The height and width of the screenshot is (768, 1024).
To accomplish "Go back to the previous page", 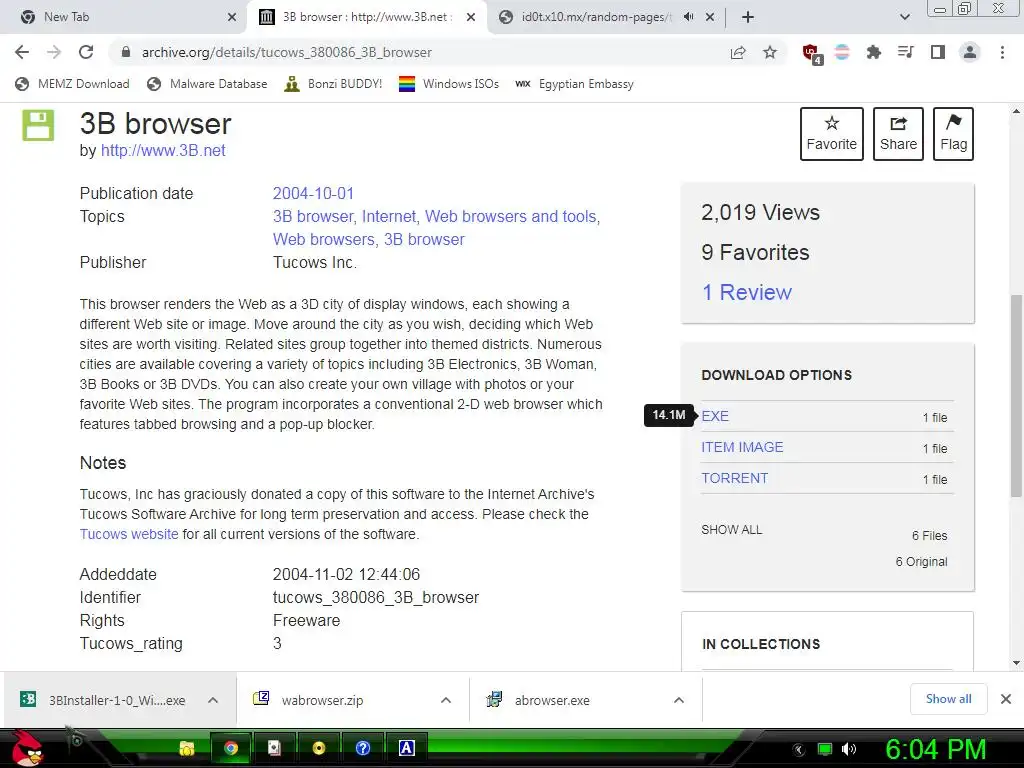I will tap(22, 52).
